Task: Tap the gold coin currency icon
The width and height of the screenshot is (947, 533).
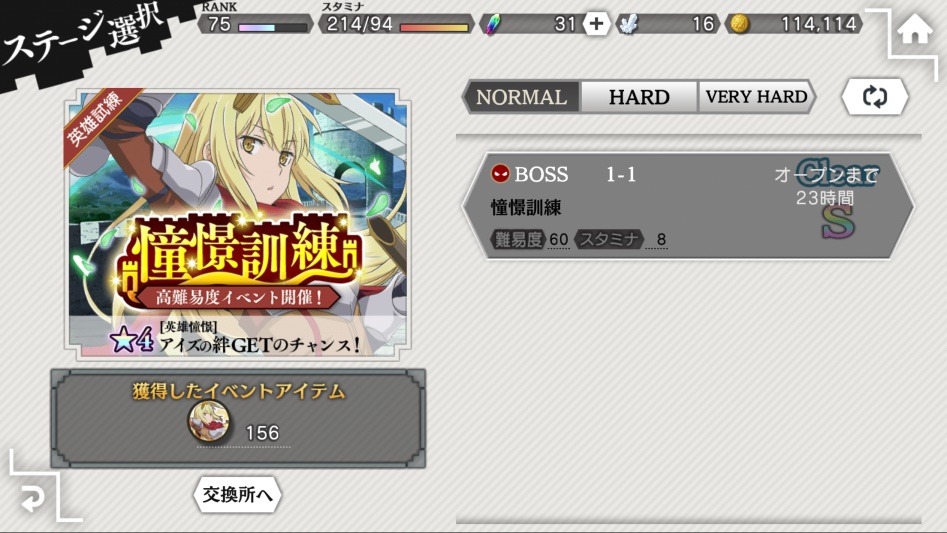Action: (739, 24)
